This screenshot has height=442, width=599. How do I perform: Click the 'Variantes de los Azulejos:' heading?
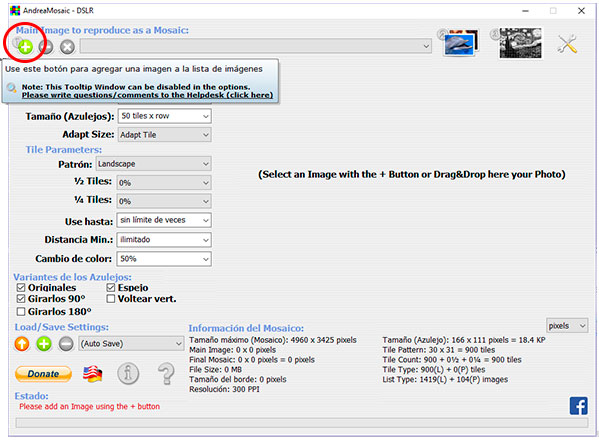coord(72,277)
